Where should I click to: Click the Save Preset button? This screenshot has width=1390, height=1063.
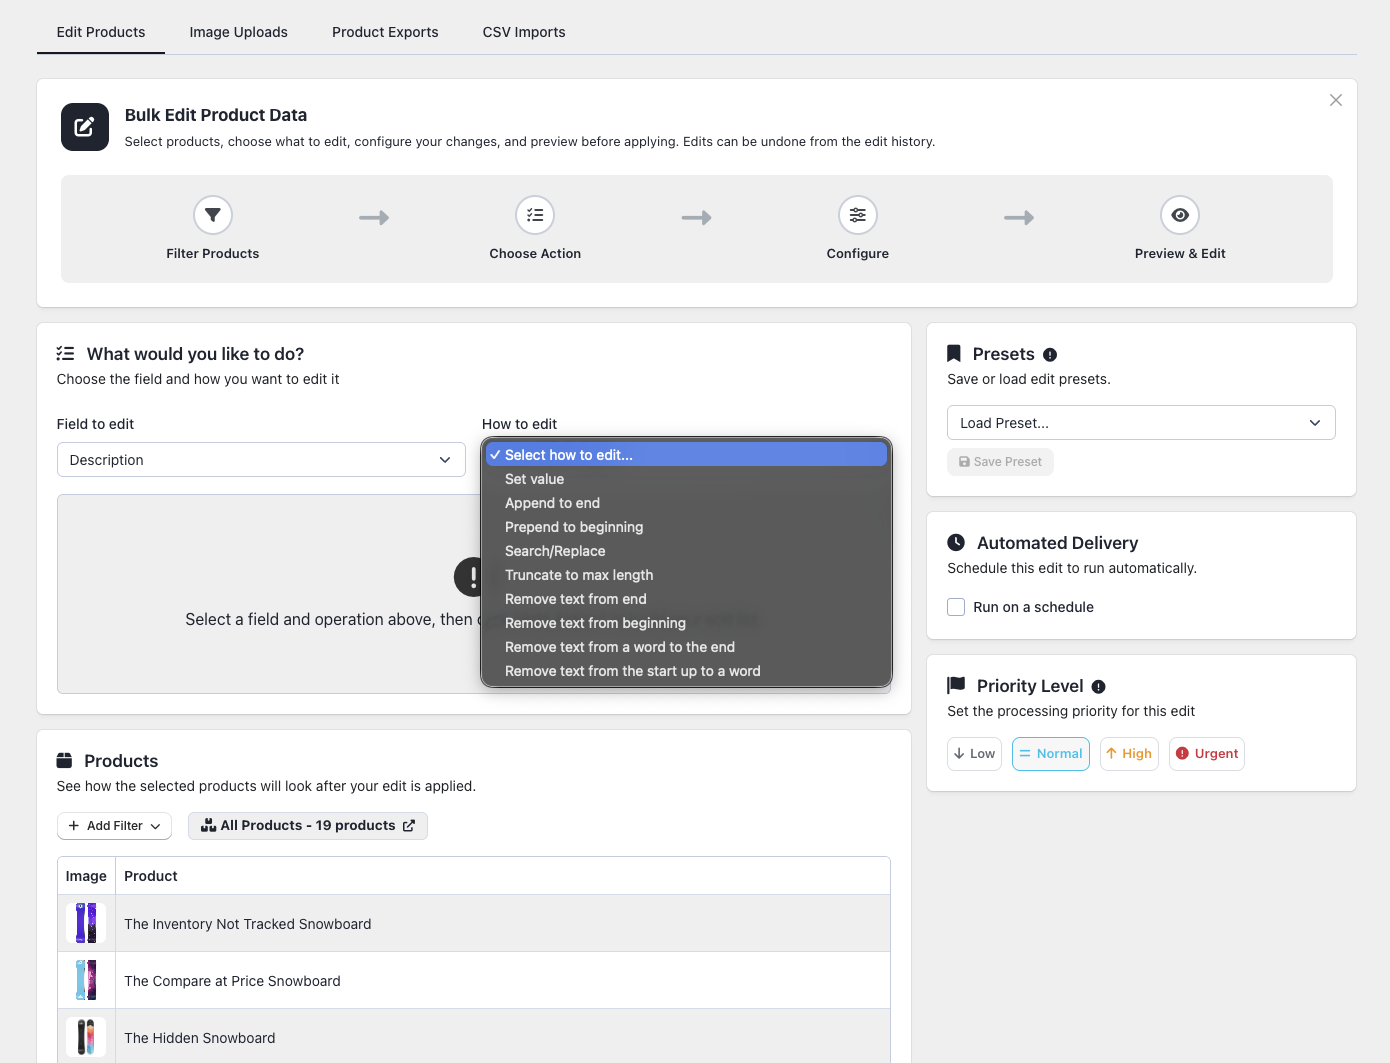point(1000,462)
